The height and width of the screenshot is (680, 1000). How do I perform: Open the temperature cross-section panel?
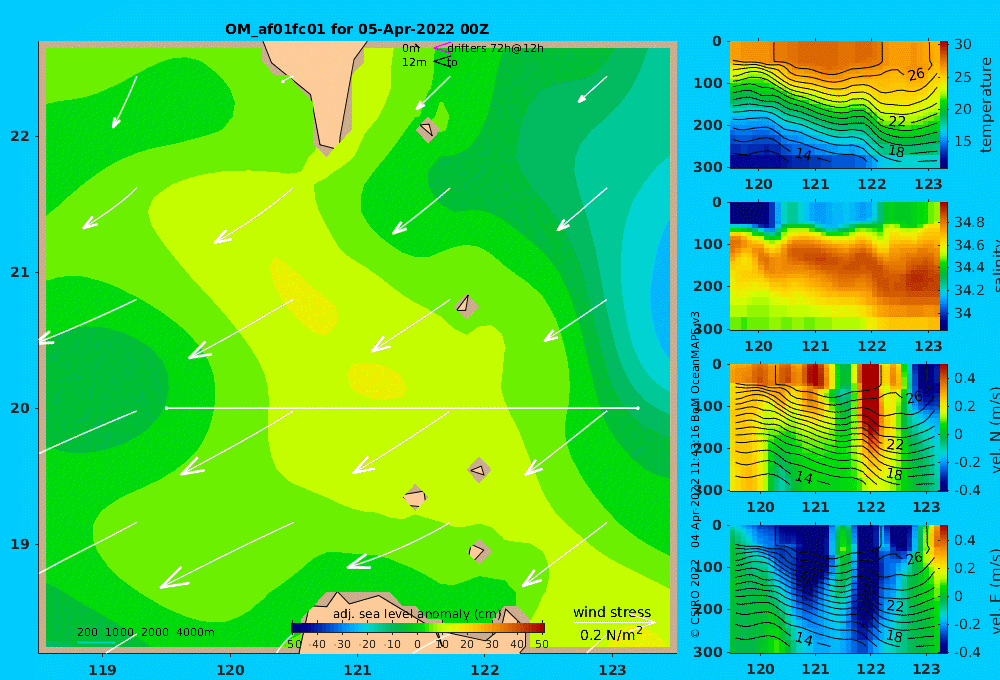[834, 105]
